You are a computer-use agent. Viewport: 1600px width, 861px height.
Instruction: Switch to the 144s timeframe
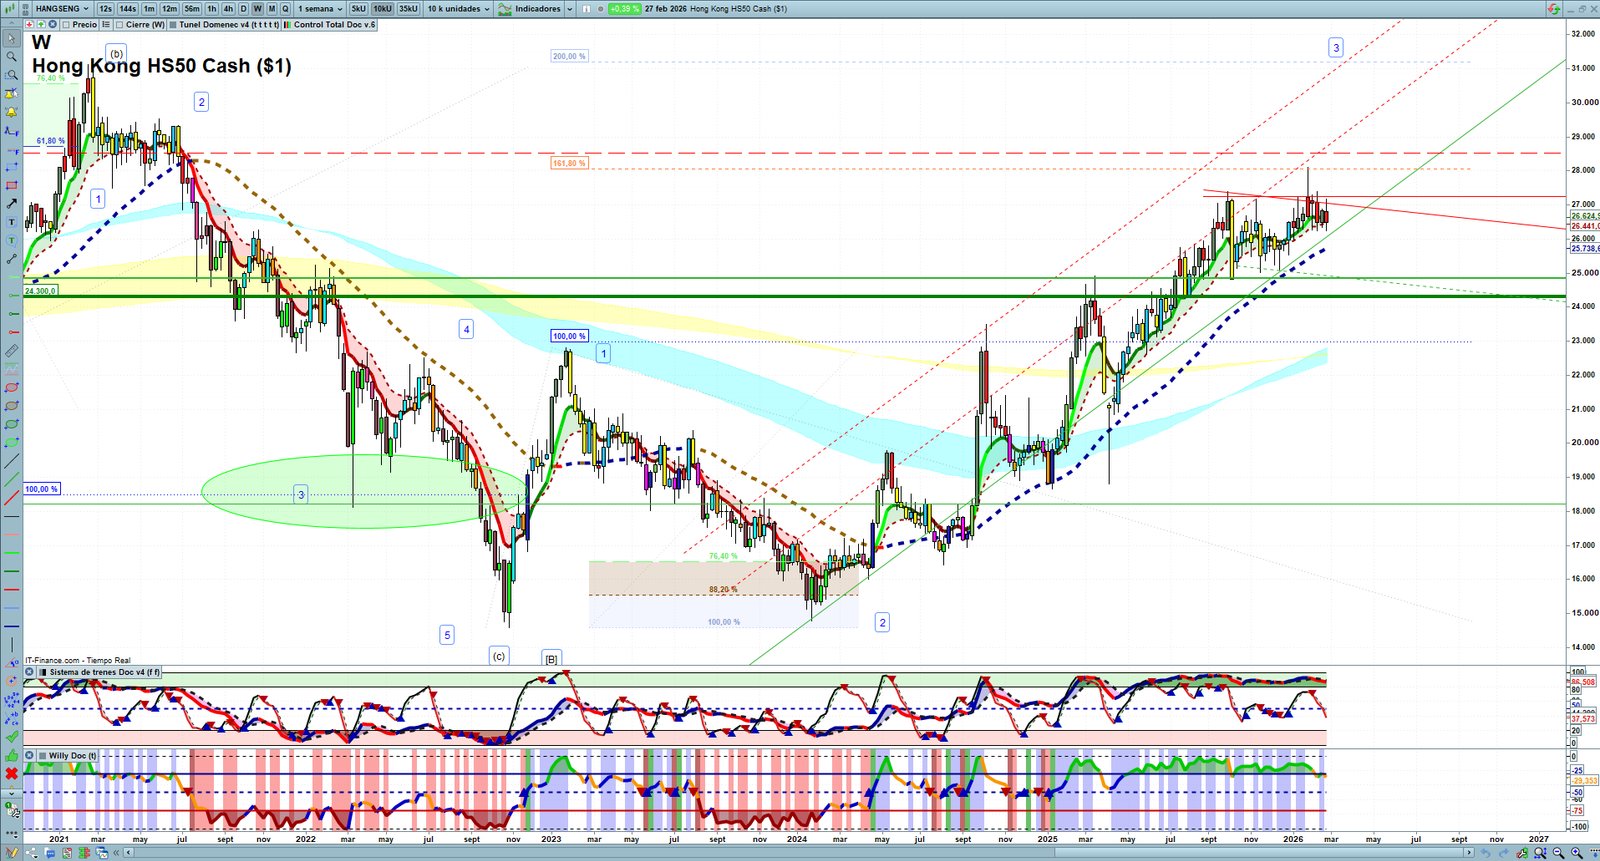[x=128, y=9]
